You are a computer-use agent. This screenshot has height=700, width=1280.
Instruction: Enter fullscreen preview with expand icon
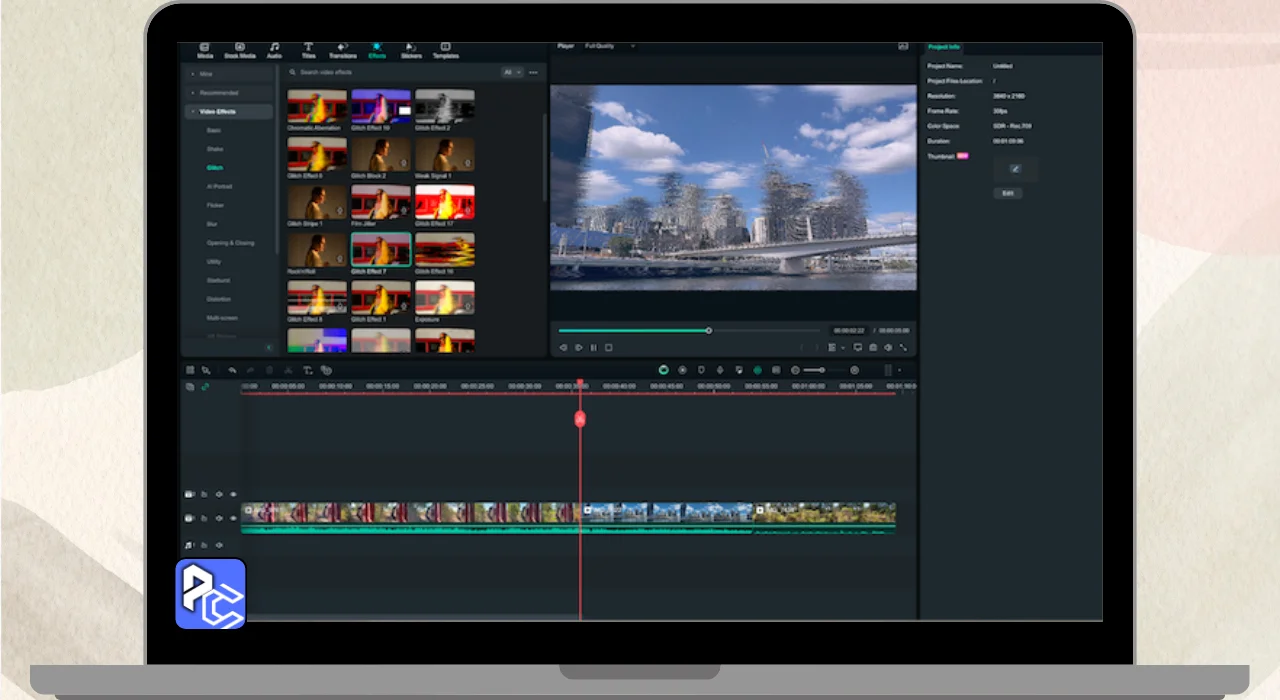tap(903, 348)
